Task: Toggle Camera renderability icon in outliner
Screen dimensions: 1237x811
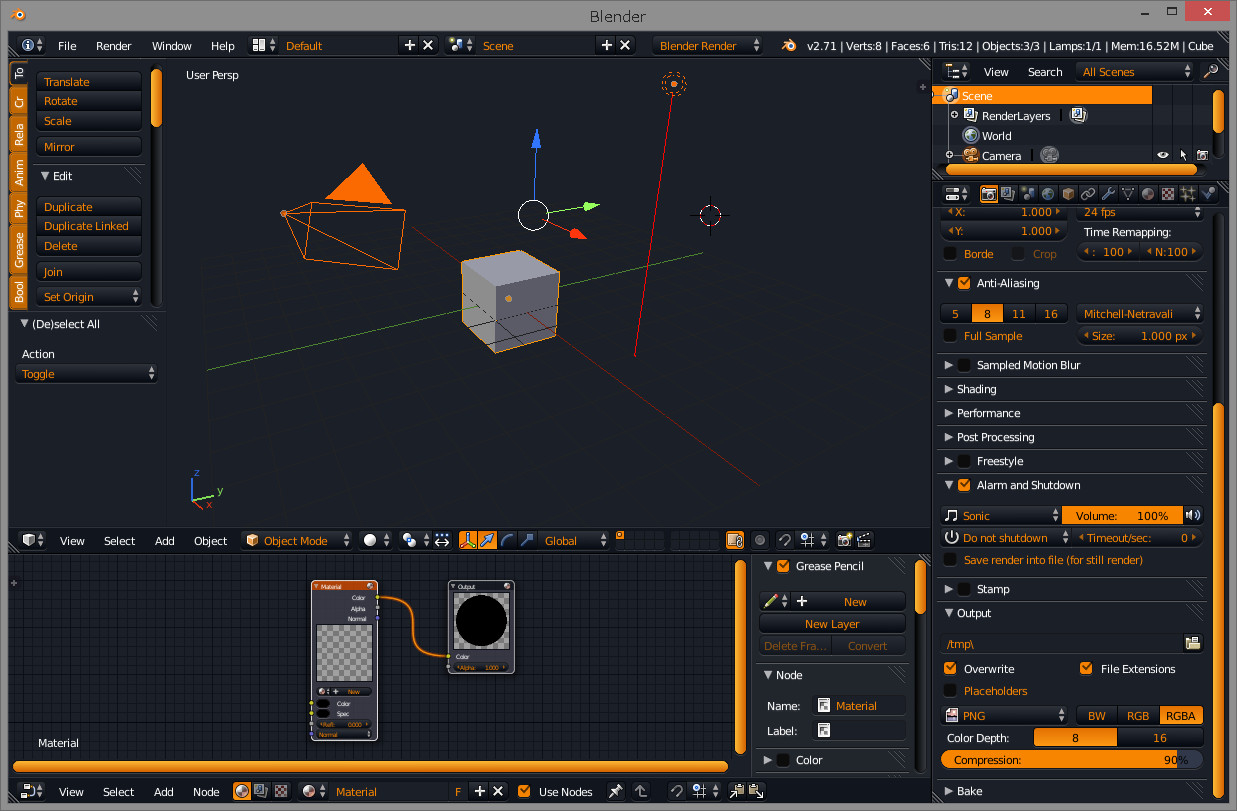Action: 1202,156
